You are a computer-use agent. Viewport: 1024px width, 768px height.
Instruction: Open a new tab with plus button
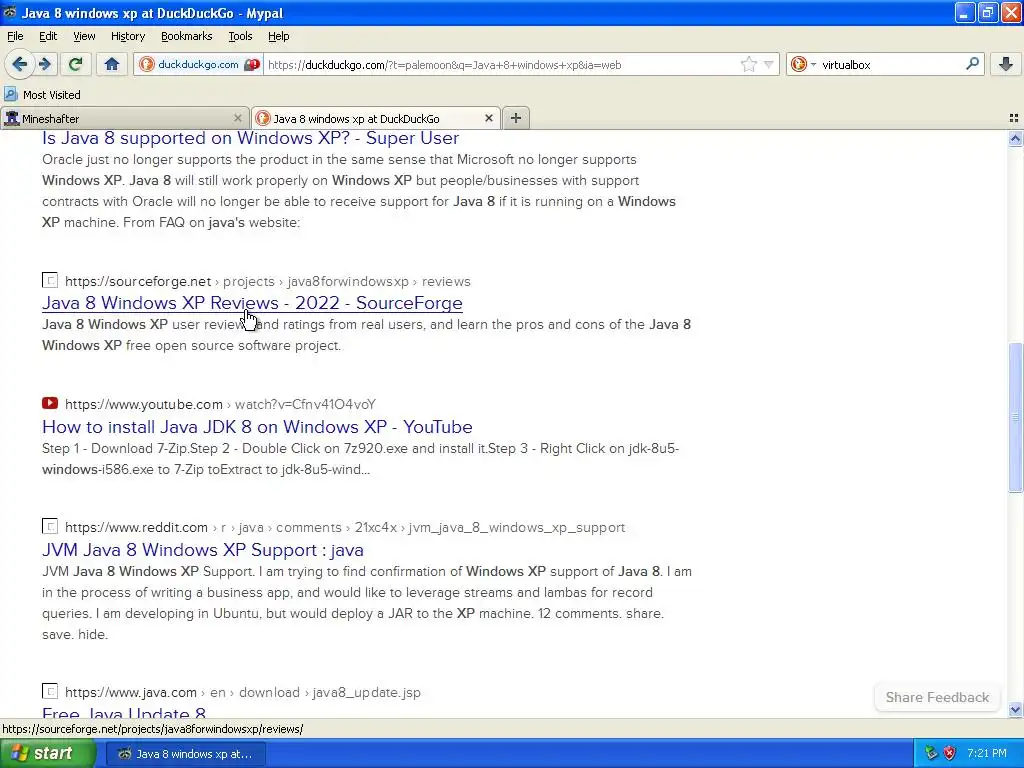pos(516,118)
